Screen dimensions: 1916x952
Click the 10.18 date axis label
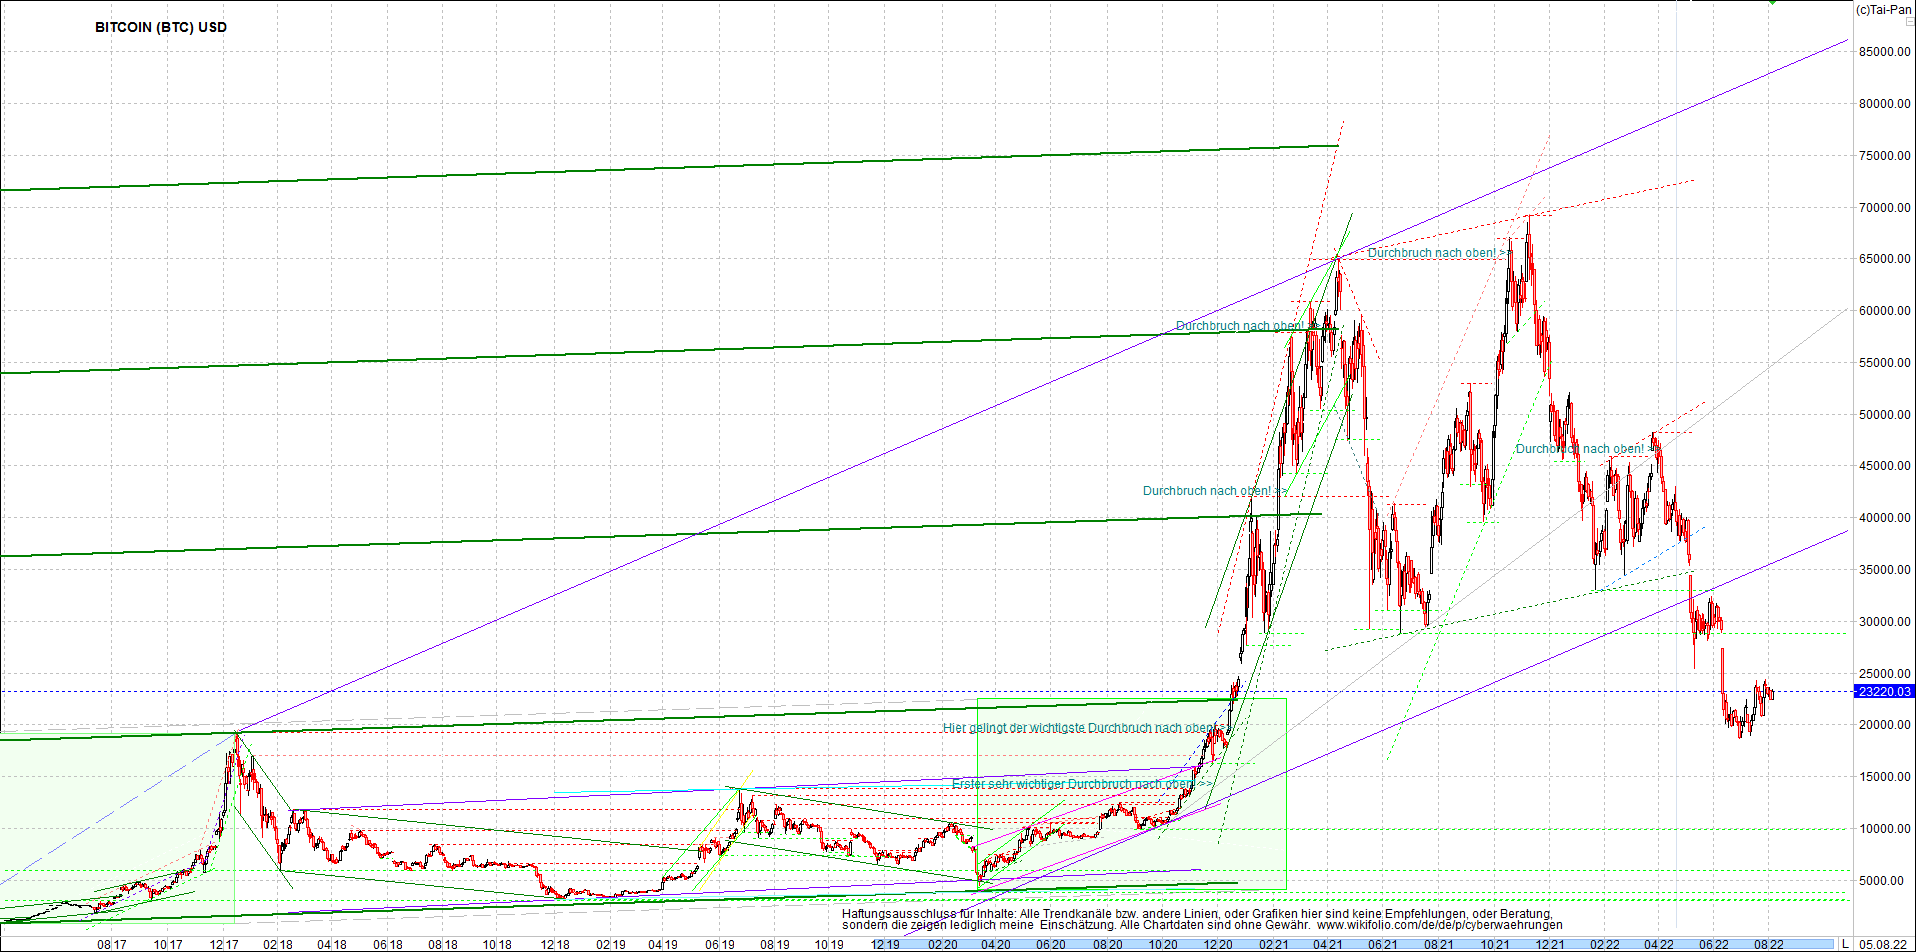tap(497, 944)
